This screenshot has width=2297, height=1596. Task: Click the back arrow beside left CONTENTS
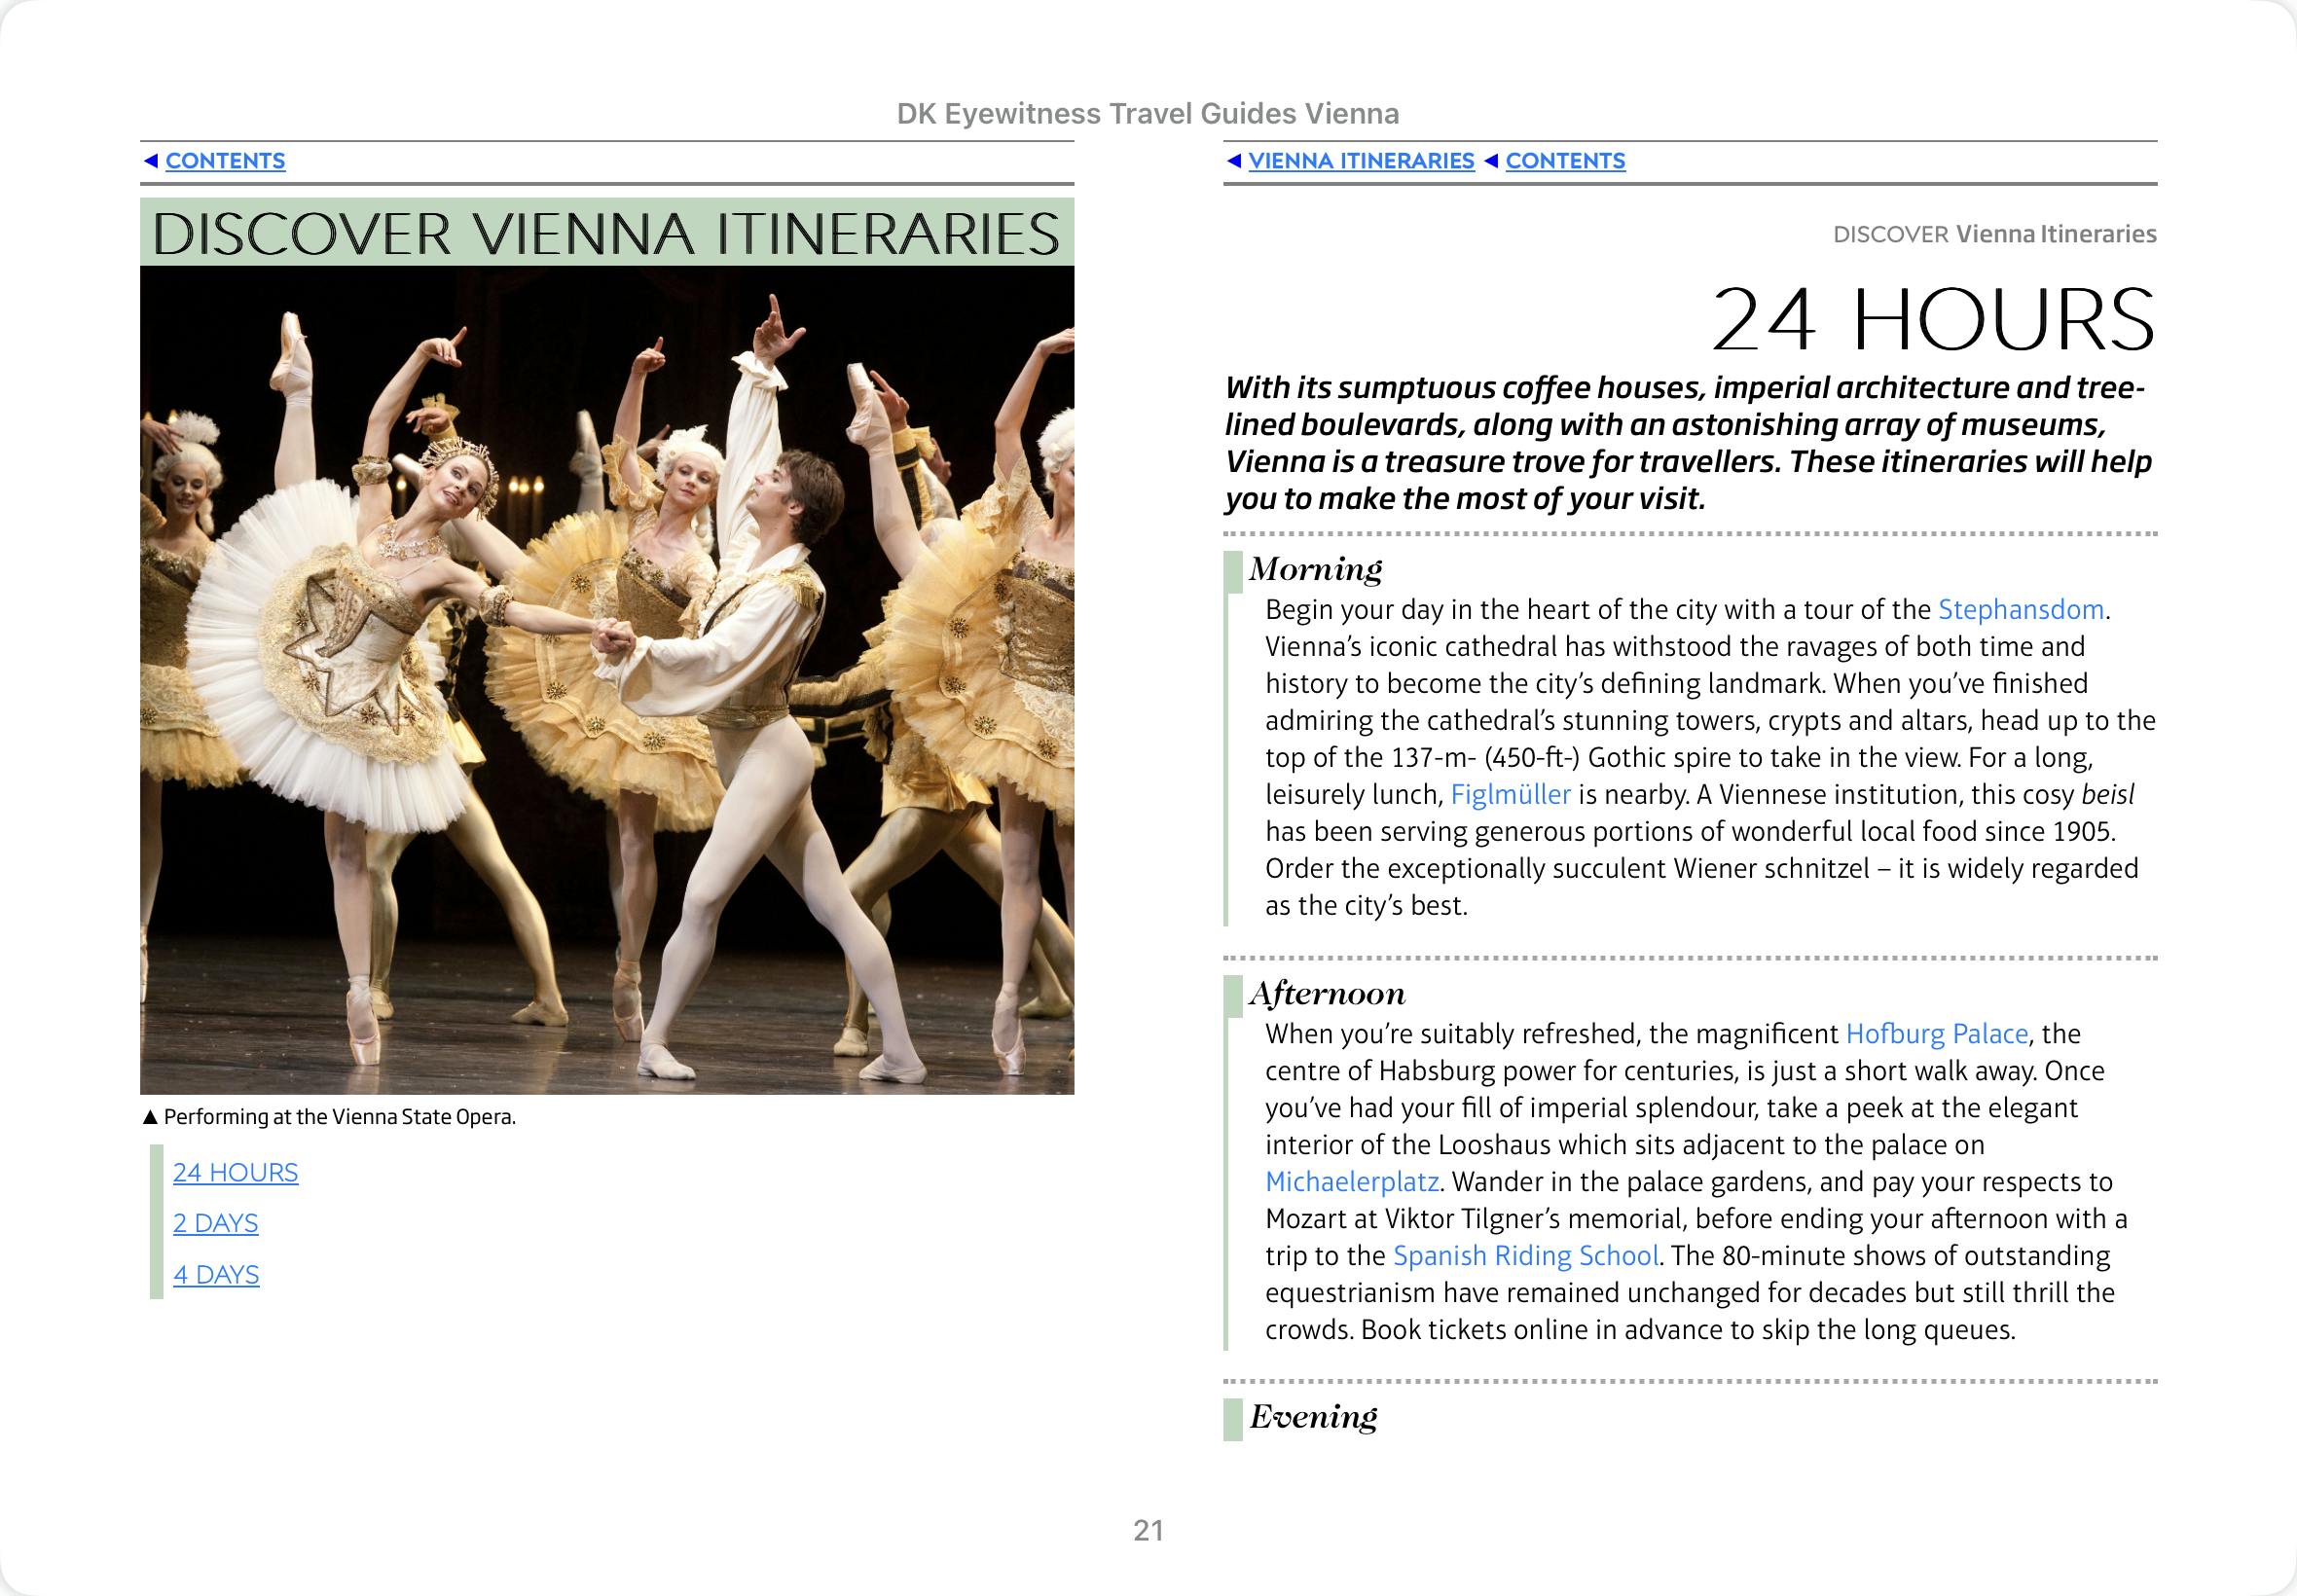pos(151,161)
